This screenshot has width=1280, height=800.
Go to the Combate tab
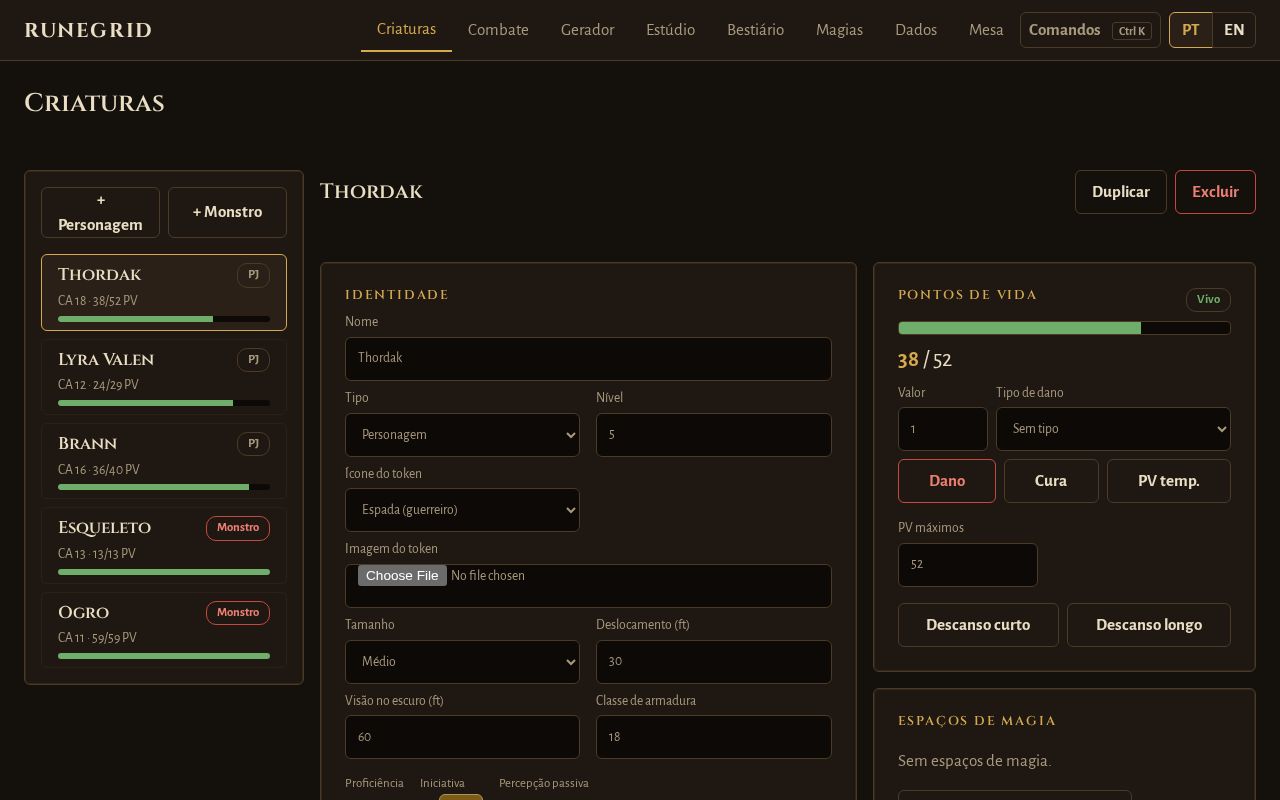tap(498, 30)
